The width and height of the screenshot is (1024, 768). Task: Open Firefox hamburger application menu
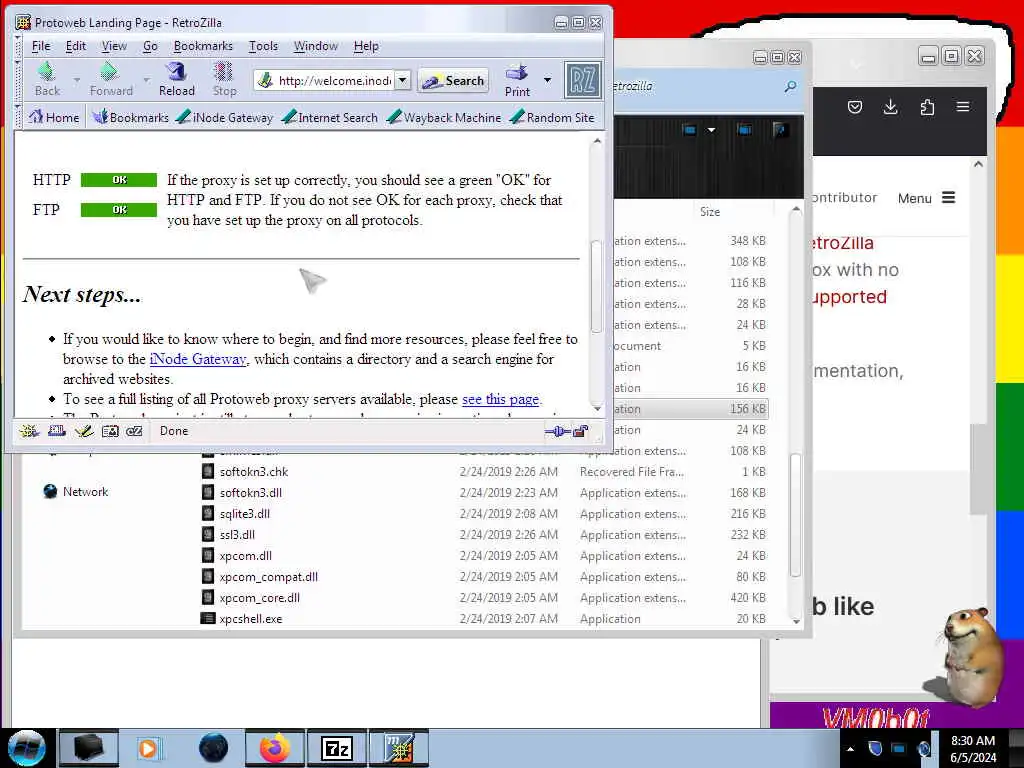(x=963, y=106)
